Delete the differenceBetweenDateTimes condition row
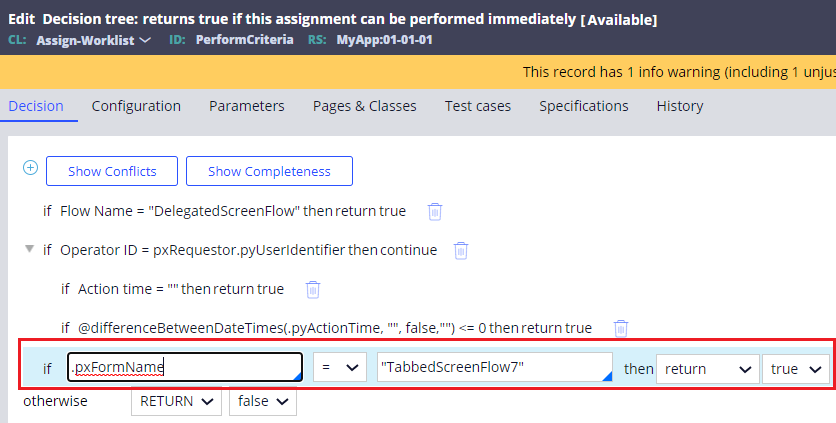This screenshot has width=836, height=423. click(x=621, y=329)
